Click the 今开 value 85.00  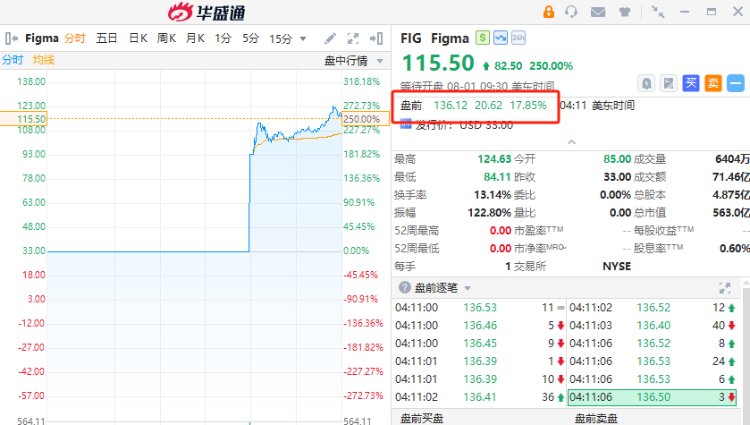pyautogui.click(x=617, y=159)
